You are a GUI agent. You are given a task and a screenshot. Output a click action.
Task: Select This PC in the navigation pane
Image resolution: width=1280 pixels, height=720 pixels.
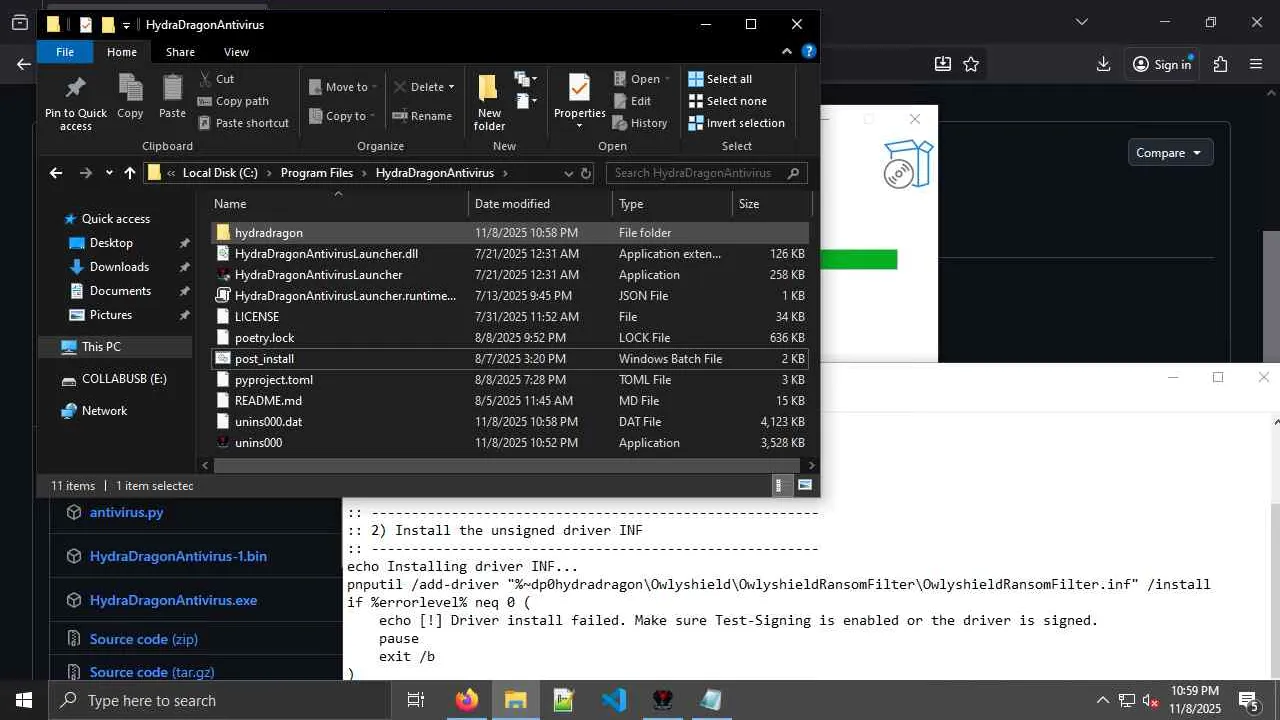coord(101,347)
